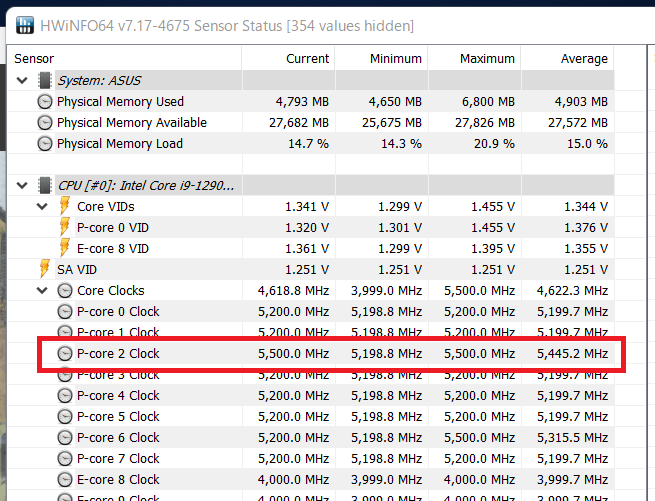This screenshot has width=655, height=501.
Task: Click the 1.341 V Core VIDs current value
Action: click(x=307, y=206)
